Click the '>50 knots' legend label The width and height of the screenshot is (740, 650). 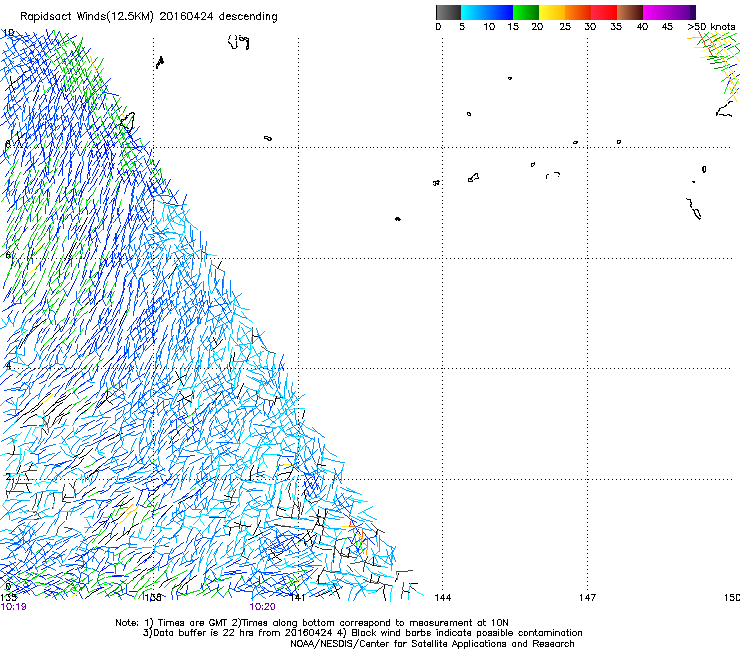pos(711,27)
